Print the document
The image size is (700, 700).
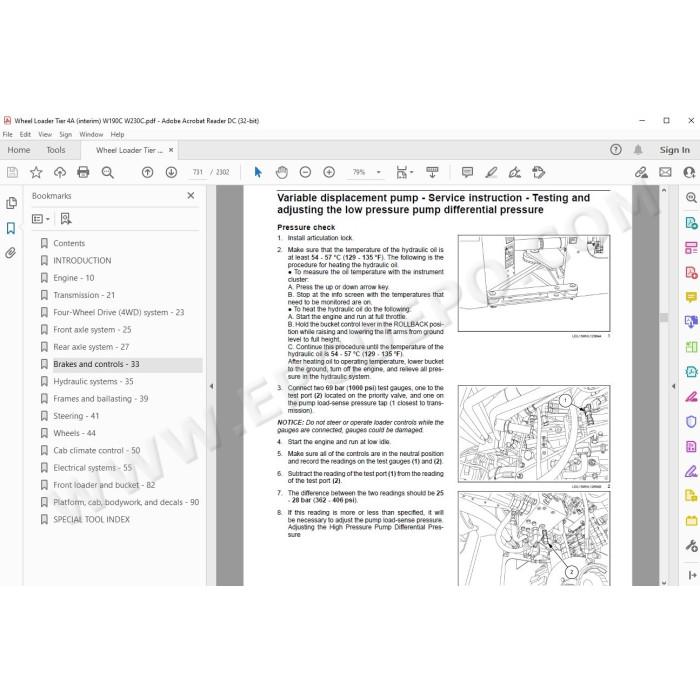(83, 172)
